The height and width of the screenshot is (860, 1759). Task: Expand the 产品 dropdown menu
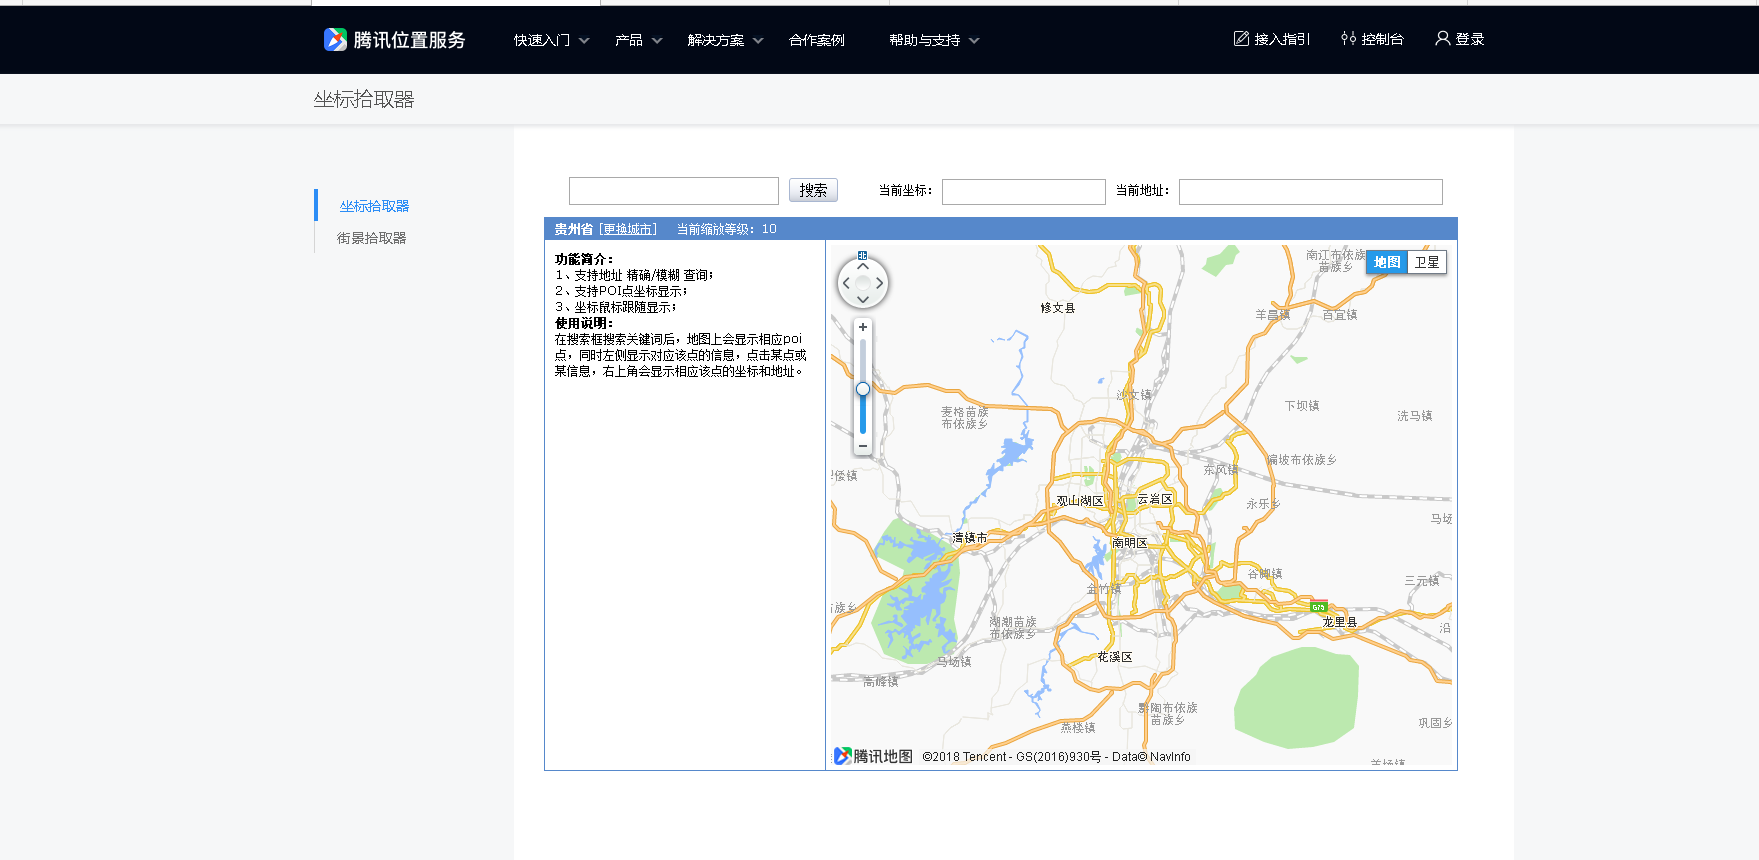pos(638,40)
